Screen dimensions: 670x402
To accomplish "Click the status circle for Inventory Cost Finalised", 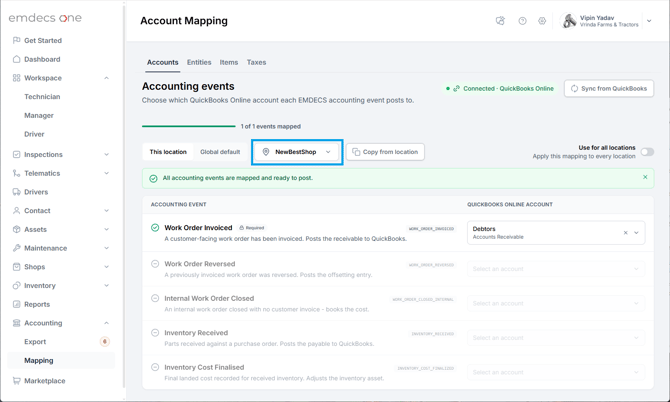I will tap(155, 367).
